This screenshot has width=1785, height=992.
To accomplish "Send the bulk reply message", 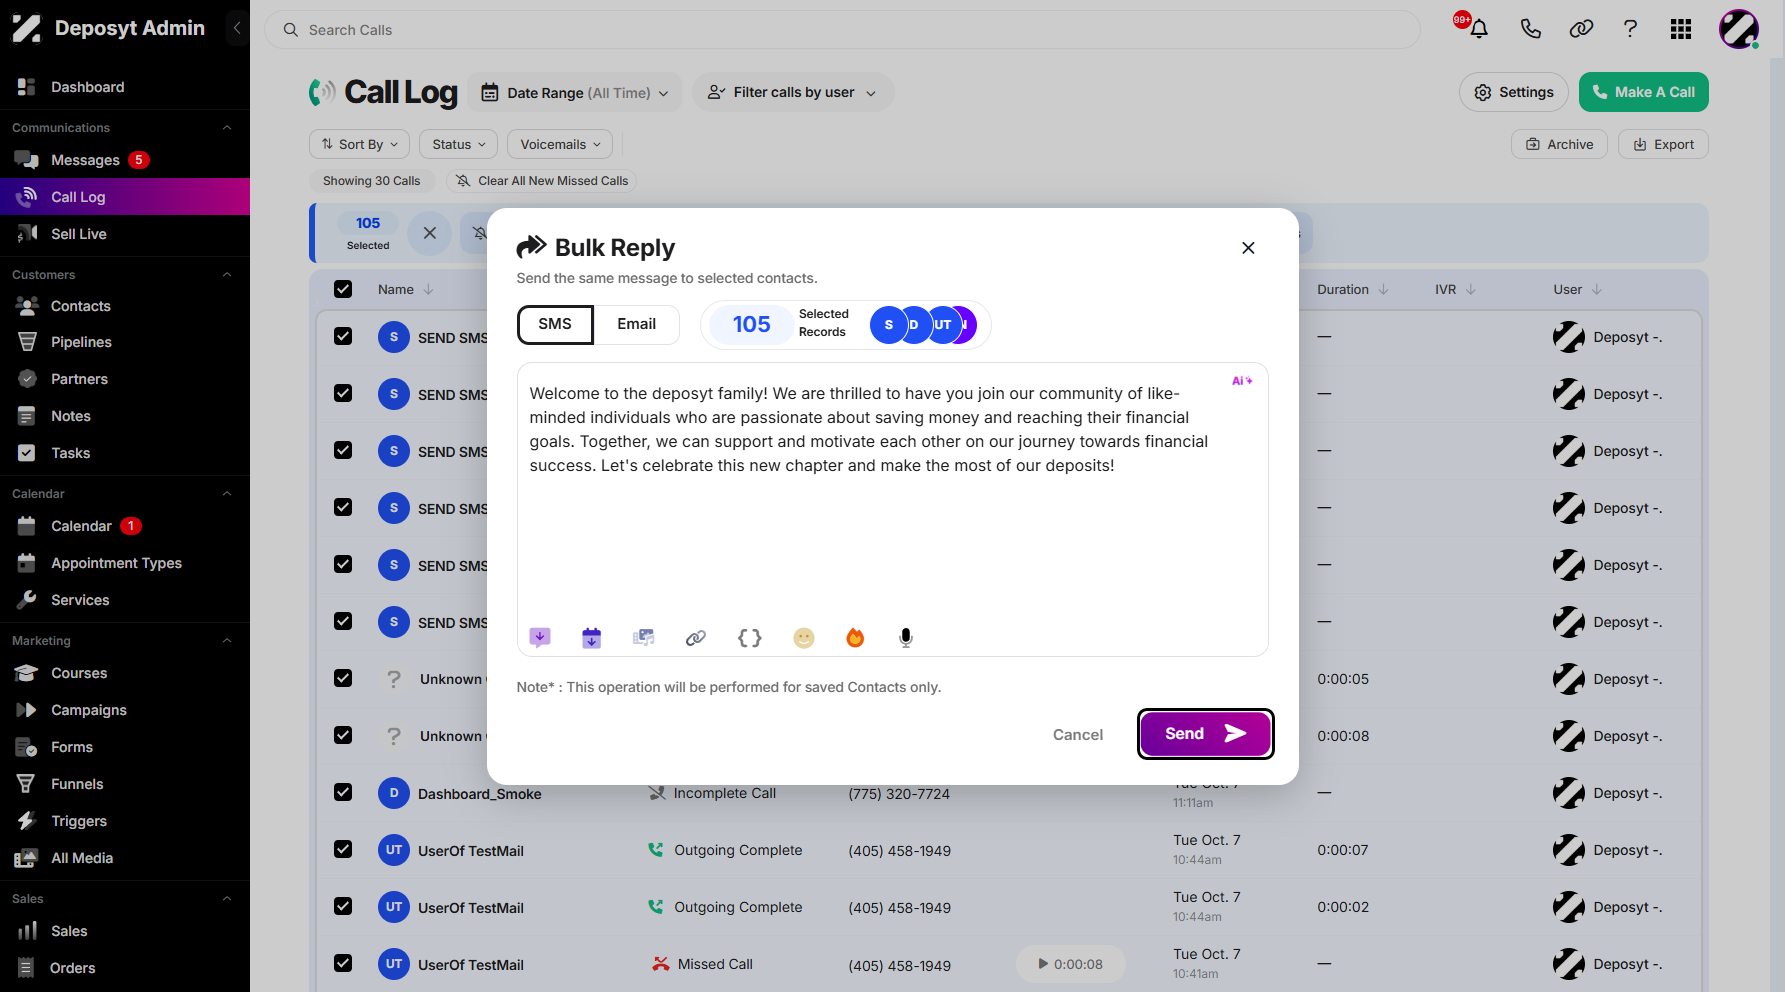I will 1205,734.
